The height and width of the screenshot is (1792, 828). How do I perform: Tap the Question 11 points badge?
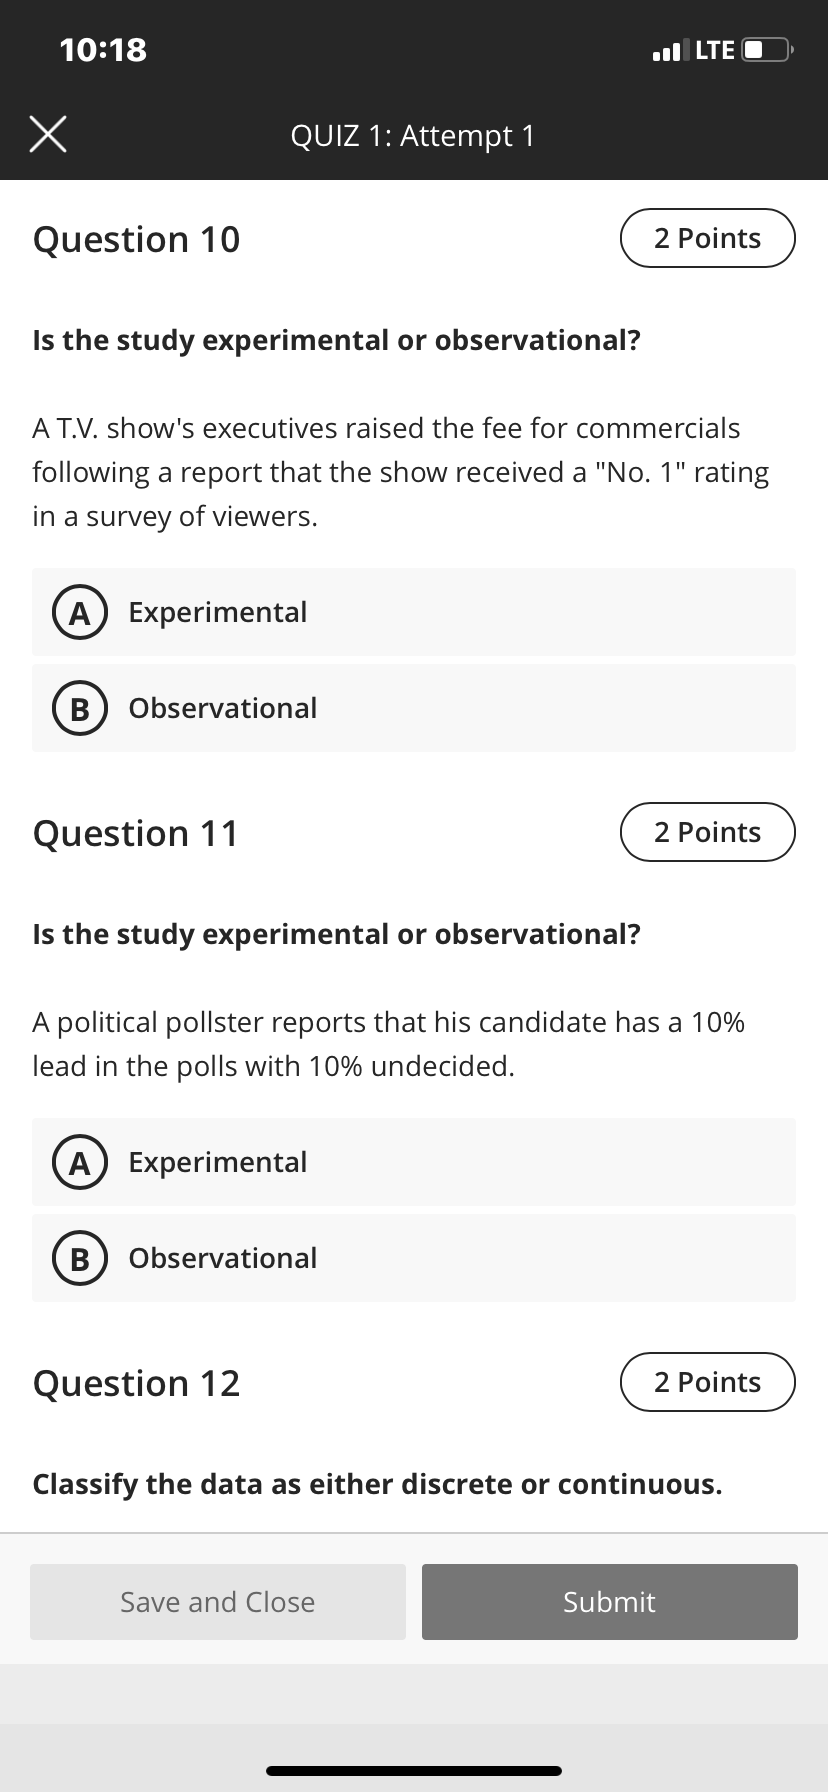708,832
